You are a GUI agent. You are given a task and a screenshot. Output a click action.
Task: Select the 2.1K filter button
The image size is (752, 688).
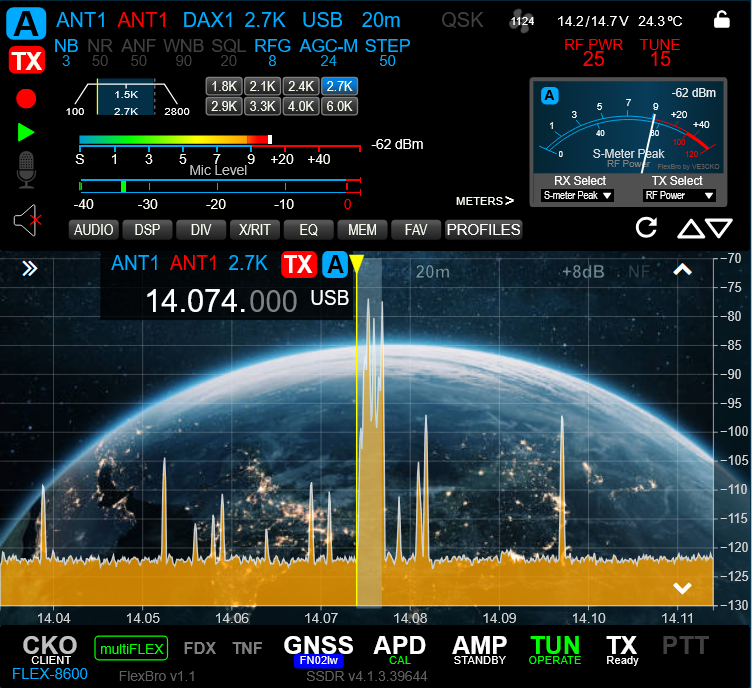[262, 86]
